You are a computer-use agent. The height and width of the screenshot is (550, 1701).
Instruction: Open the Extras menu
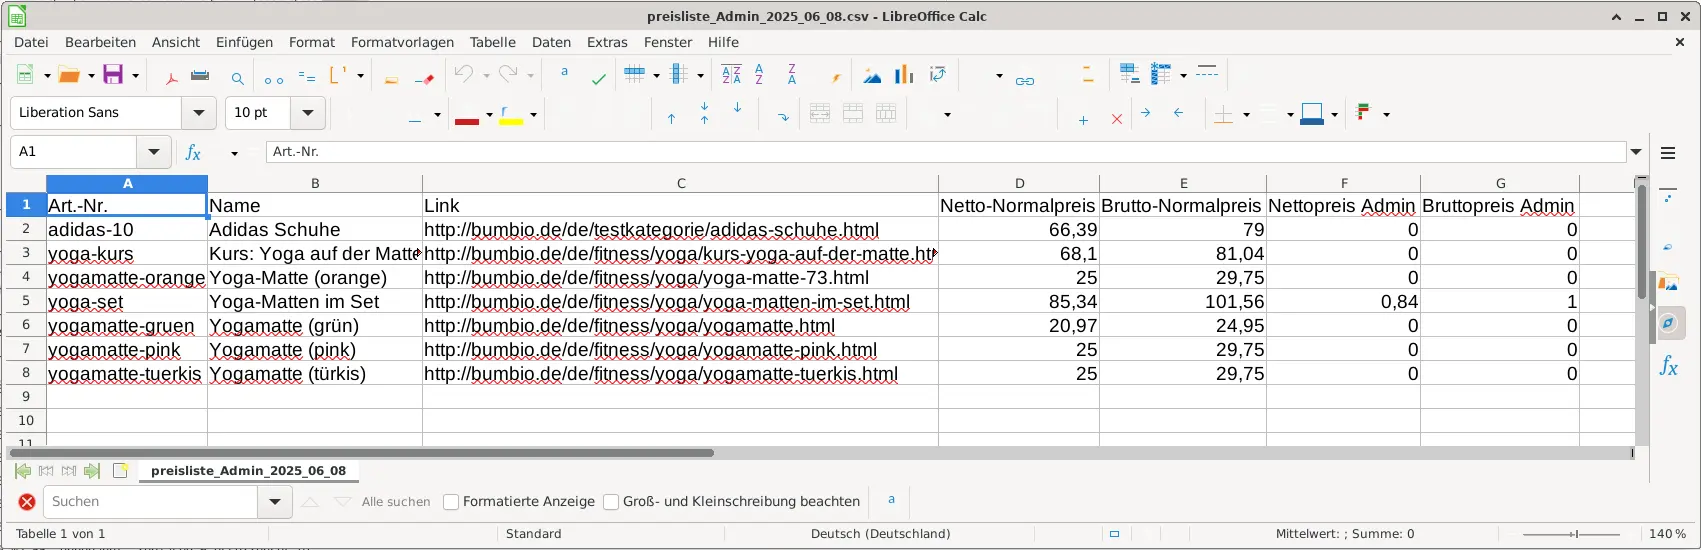(x=607, y=42)
